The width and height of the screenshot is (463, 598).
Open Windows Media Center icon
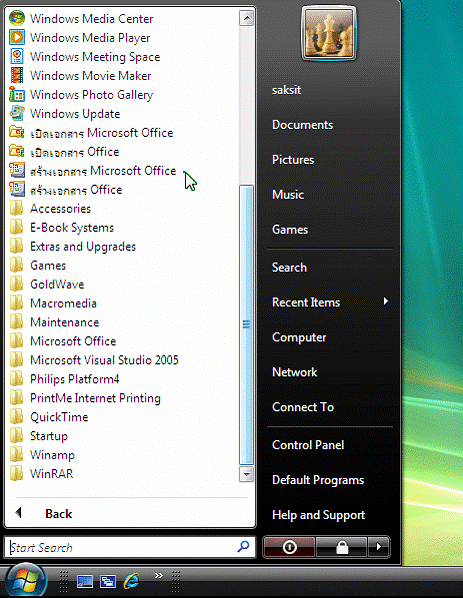17,18
